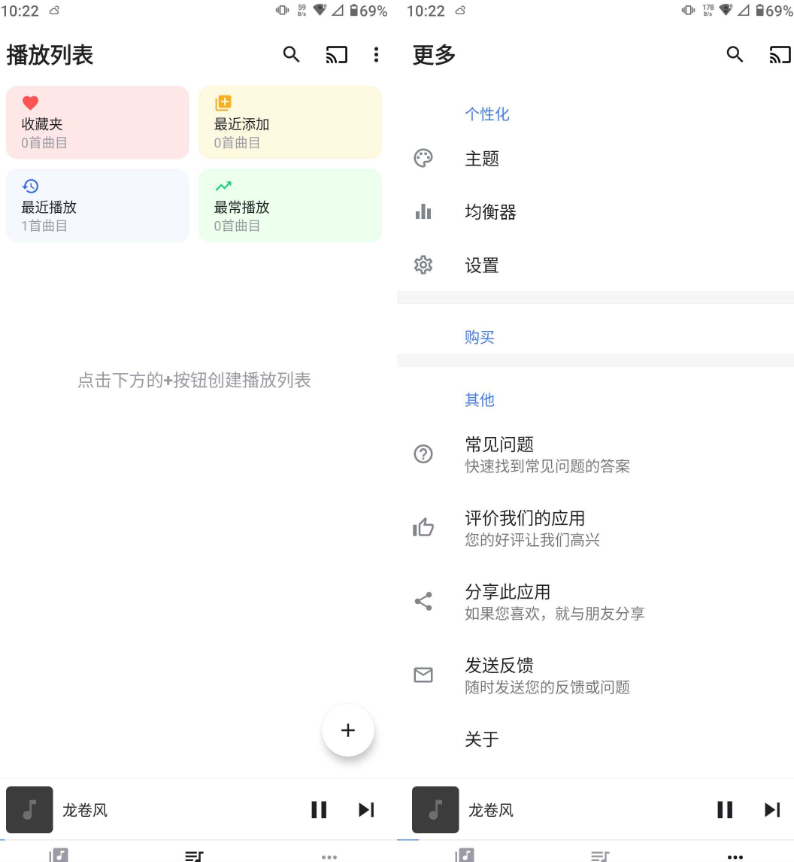Viewport: 794px width, 862px height.
Task: Open the 最近播放 history card
Action: click(97, 206)
